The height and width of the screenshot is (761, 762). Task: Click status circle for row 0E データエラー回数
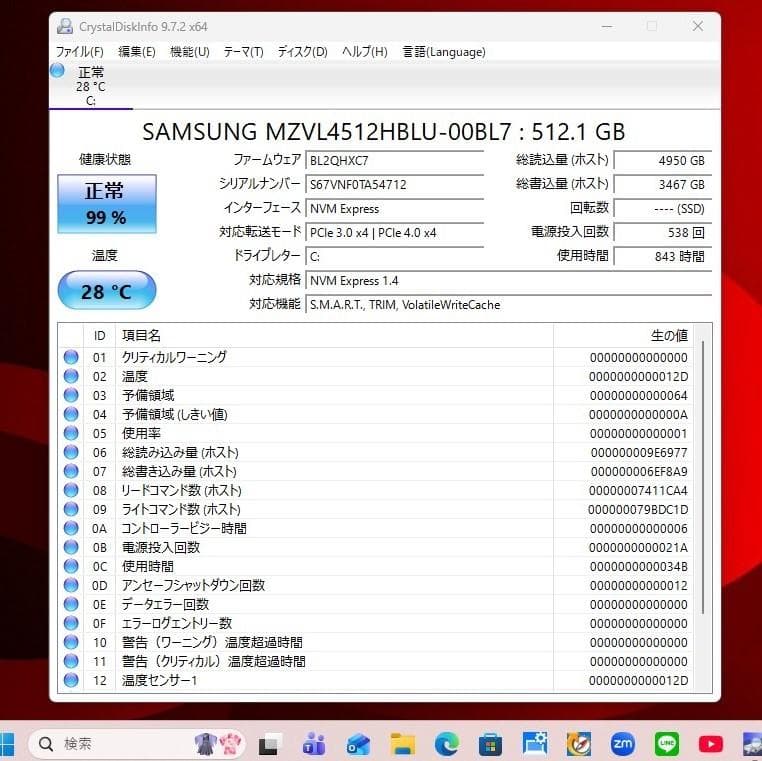click(71, 604)
